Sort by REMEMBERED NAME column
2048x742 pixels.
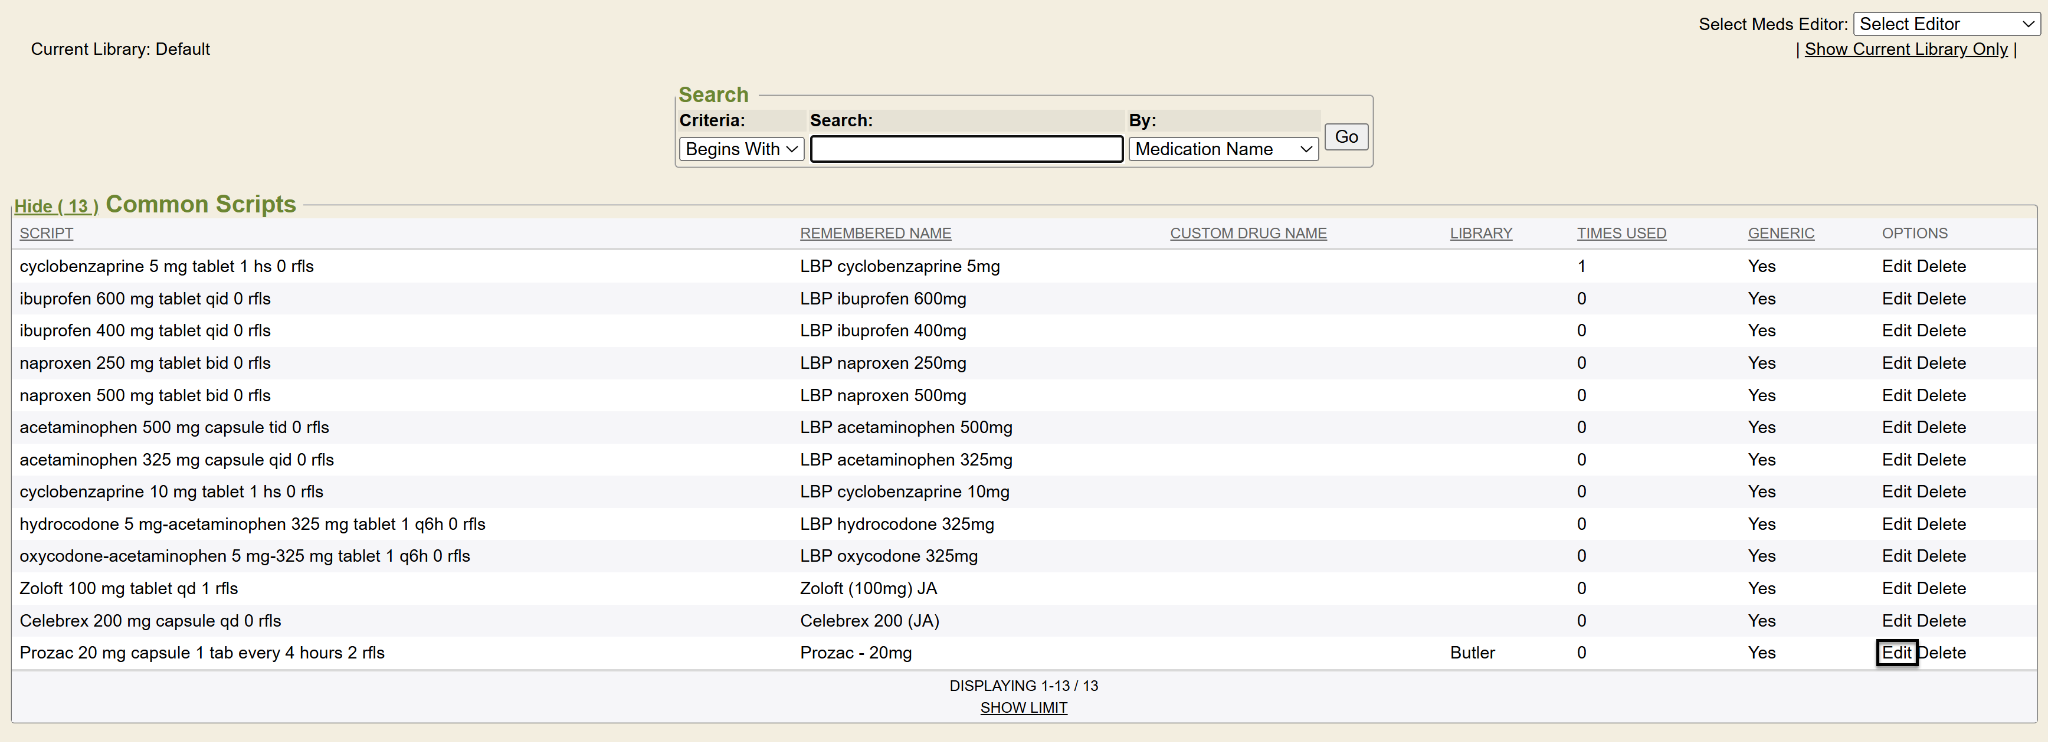(x=875, y=233)
